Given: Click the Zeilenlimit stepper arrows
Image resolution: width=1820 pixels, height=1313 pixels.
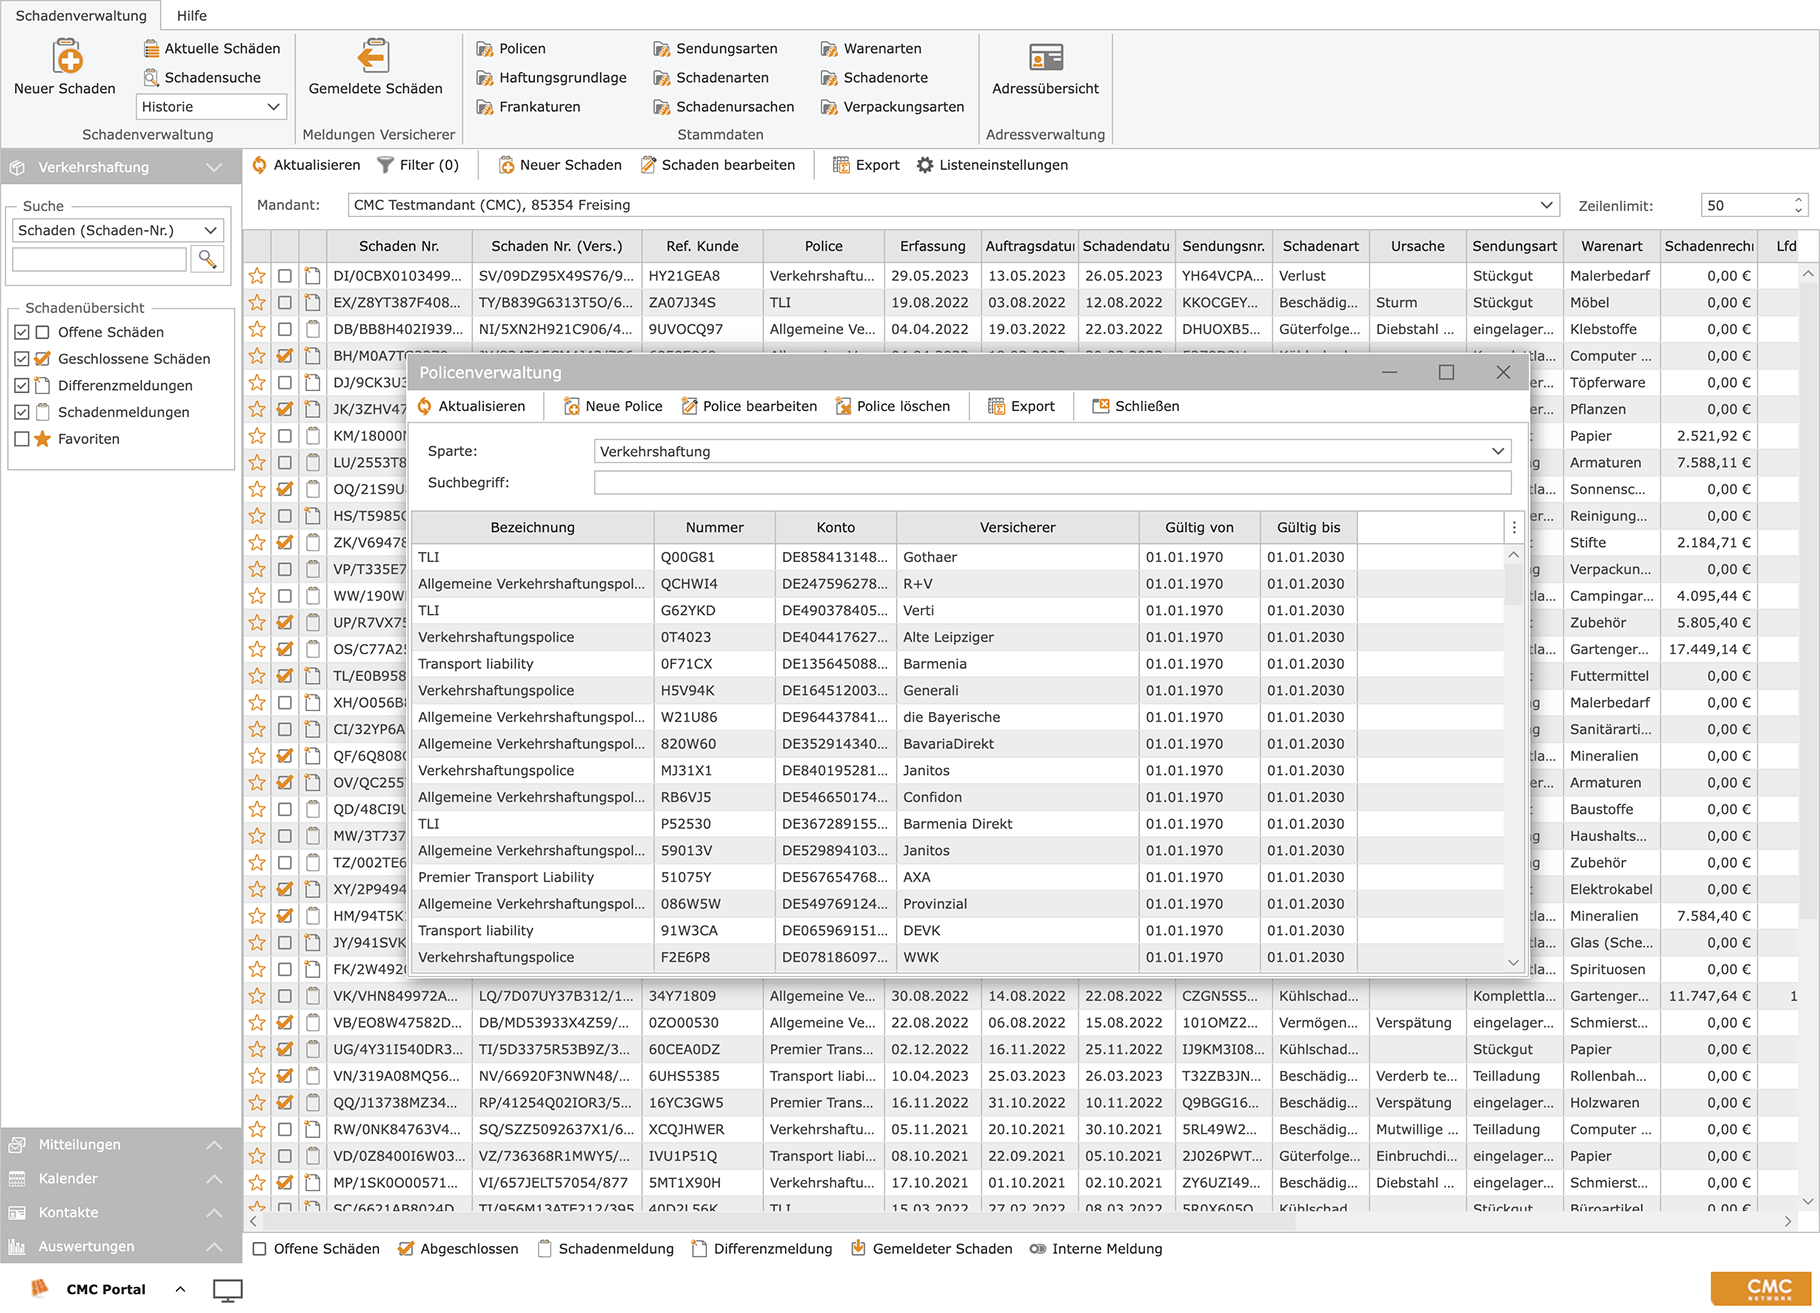Looking at the screenshot, I should [1798, 205].
